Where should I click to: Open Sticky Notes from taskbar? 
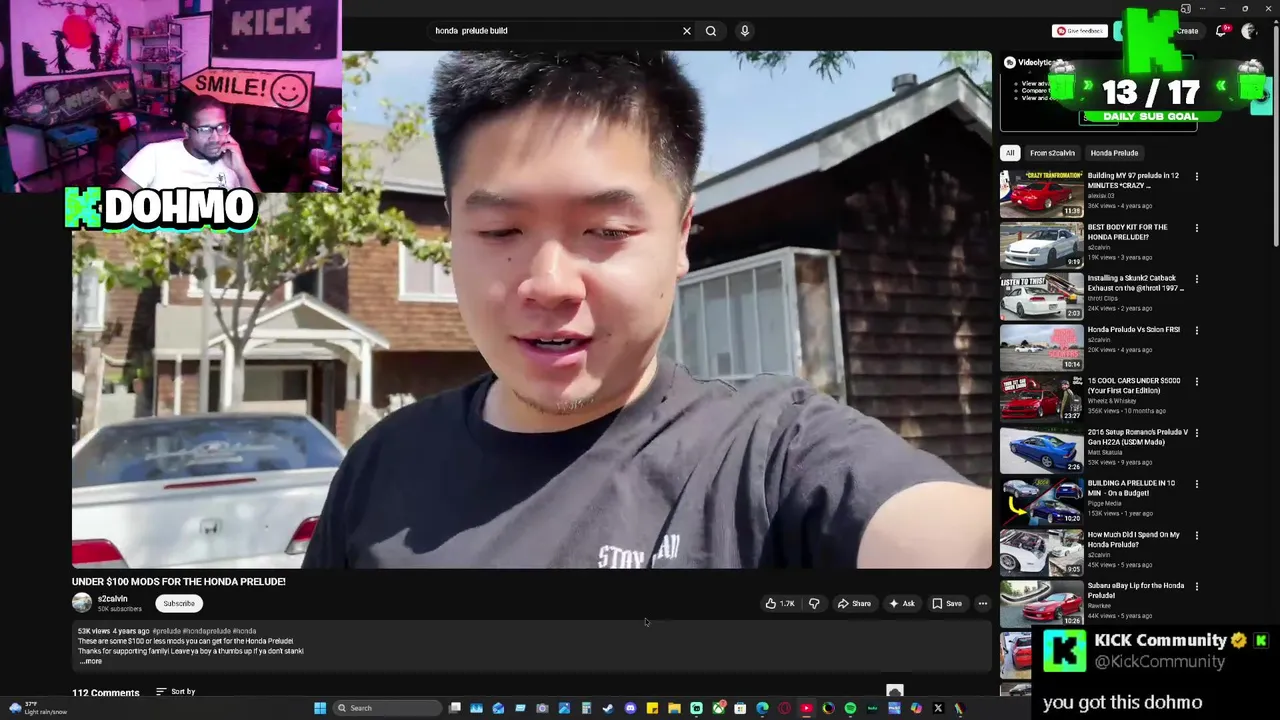(x=653, y=708)
